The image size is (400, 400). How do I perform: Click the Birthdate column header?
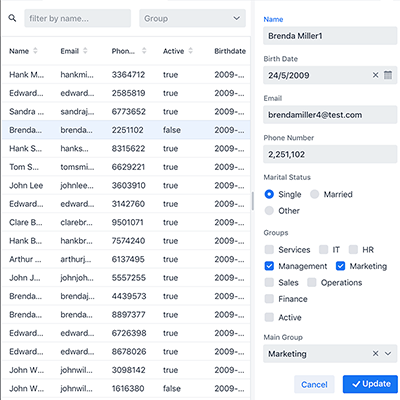230,51
